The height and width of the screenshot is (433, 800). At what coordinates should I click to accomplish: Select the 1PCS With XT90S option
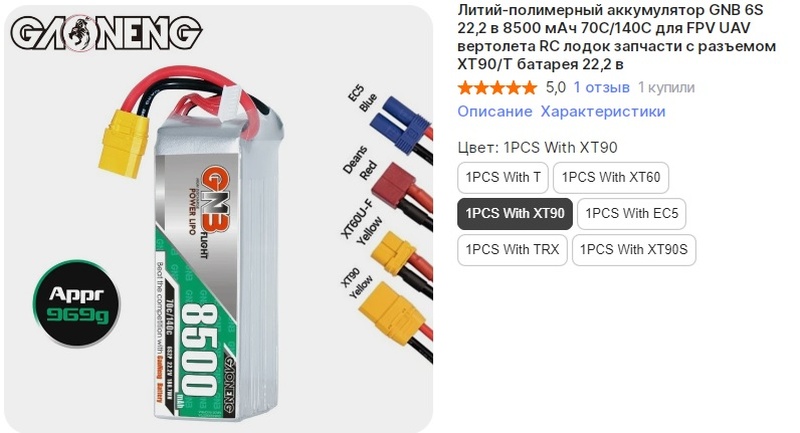[x=634, y=249]
